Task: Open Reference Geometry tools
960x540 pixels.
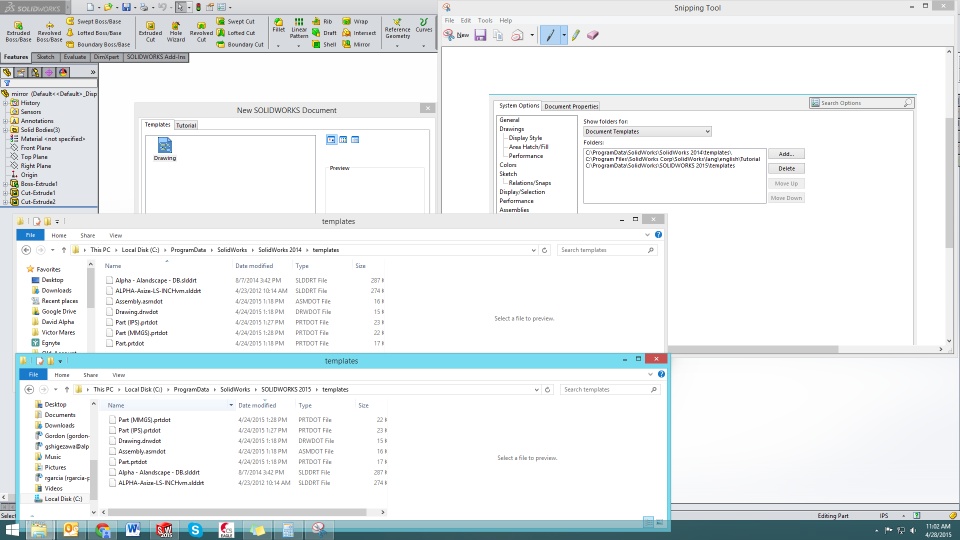Action: tap(397, 29)
